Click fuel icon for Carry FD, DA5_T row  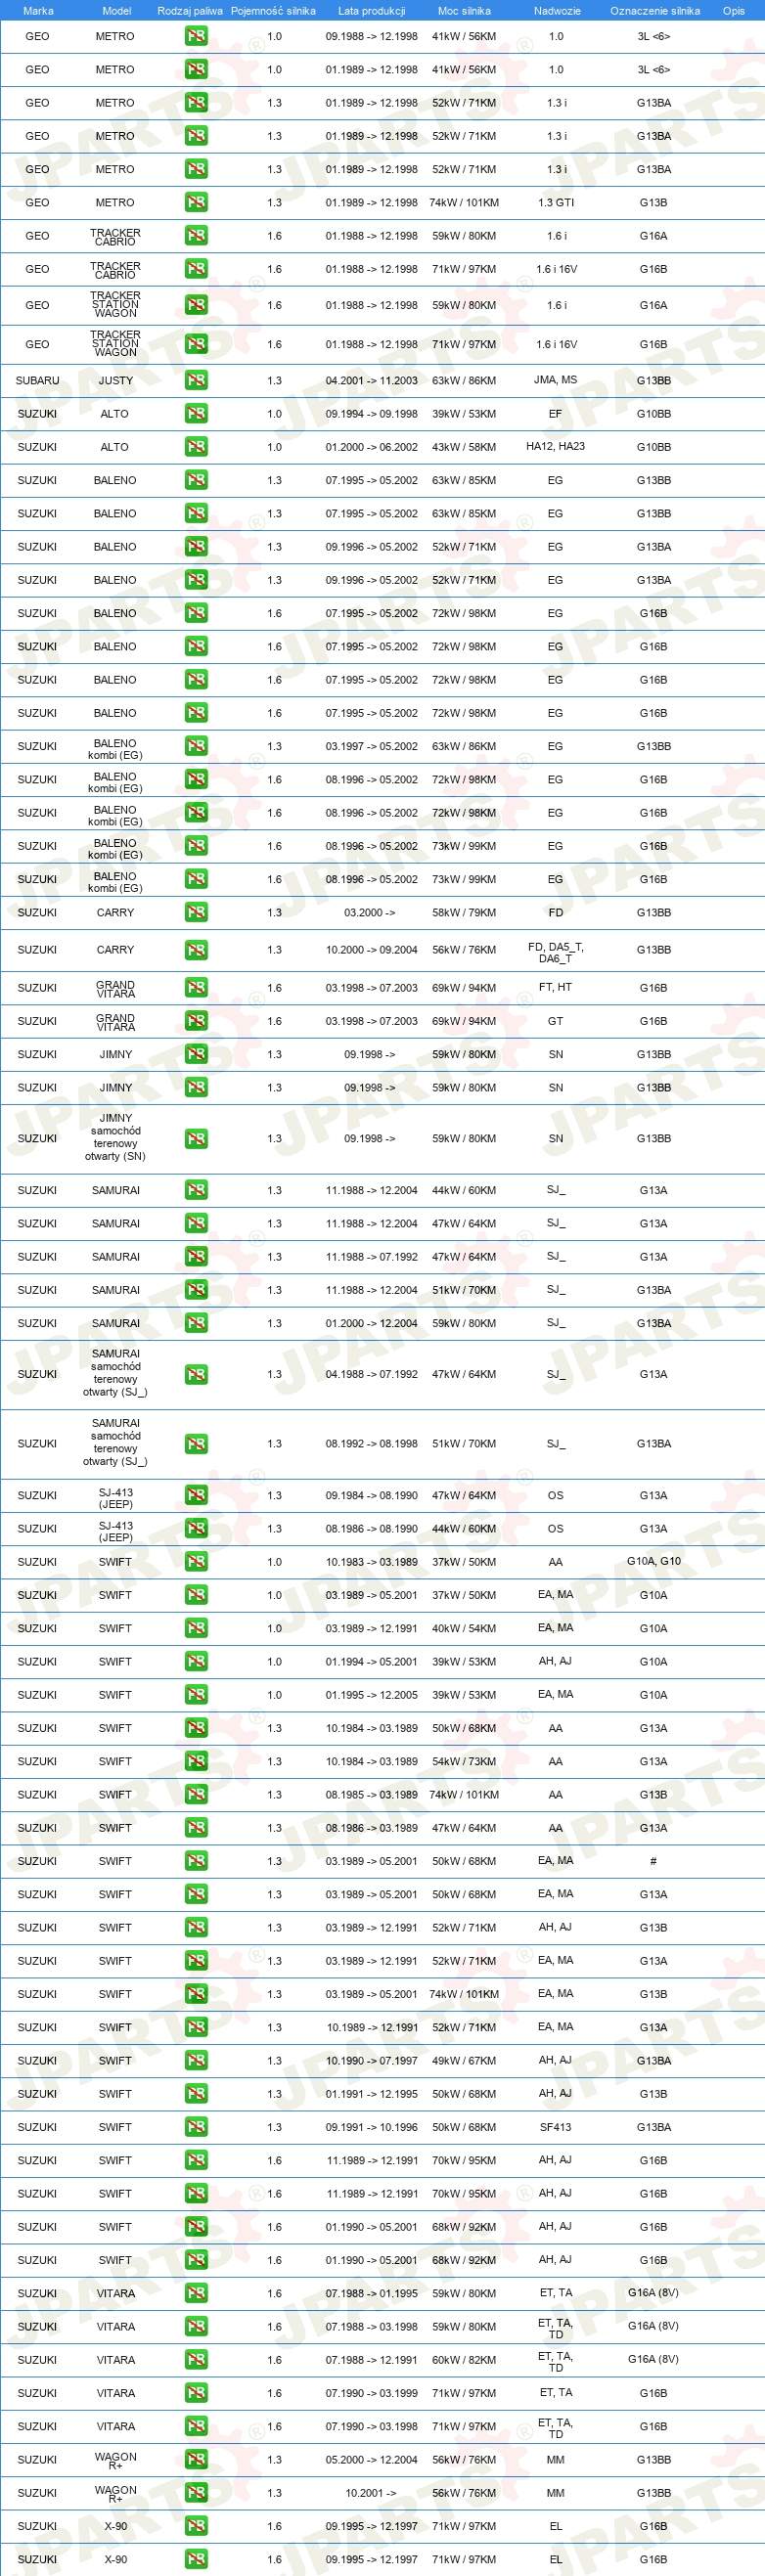coord(196,950)
